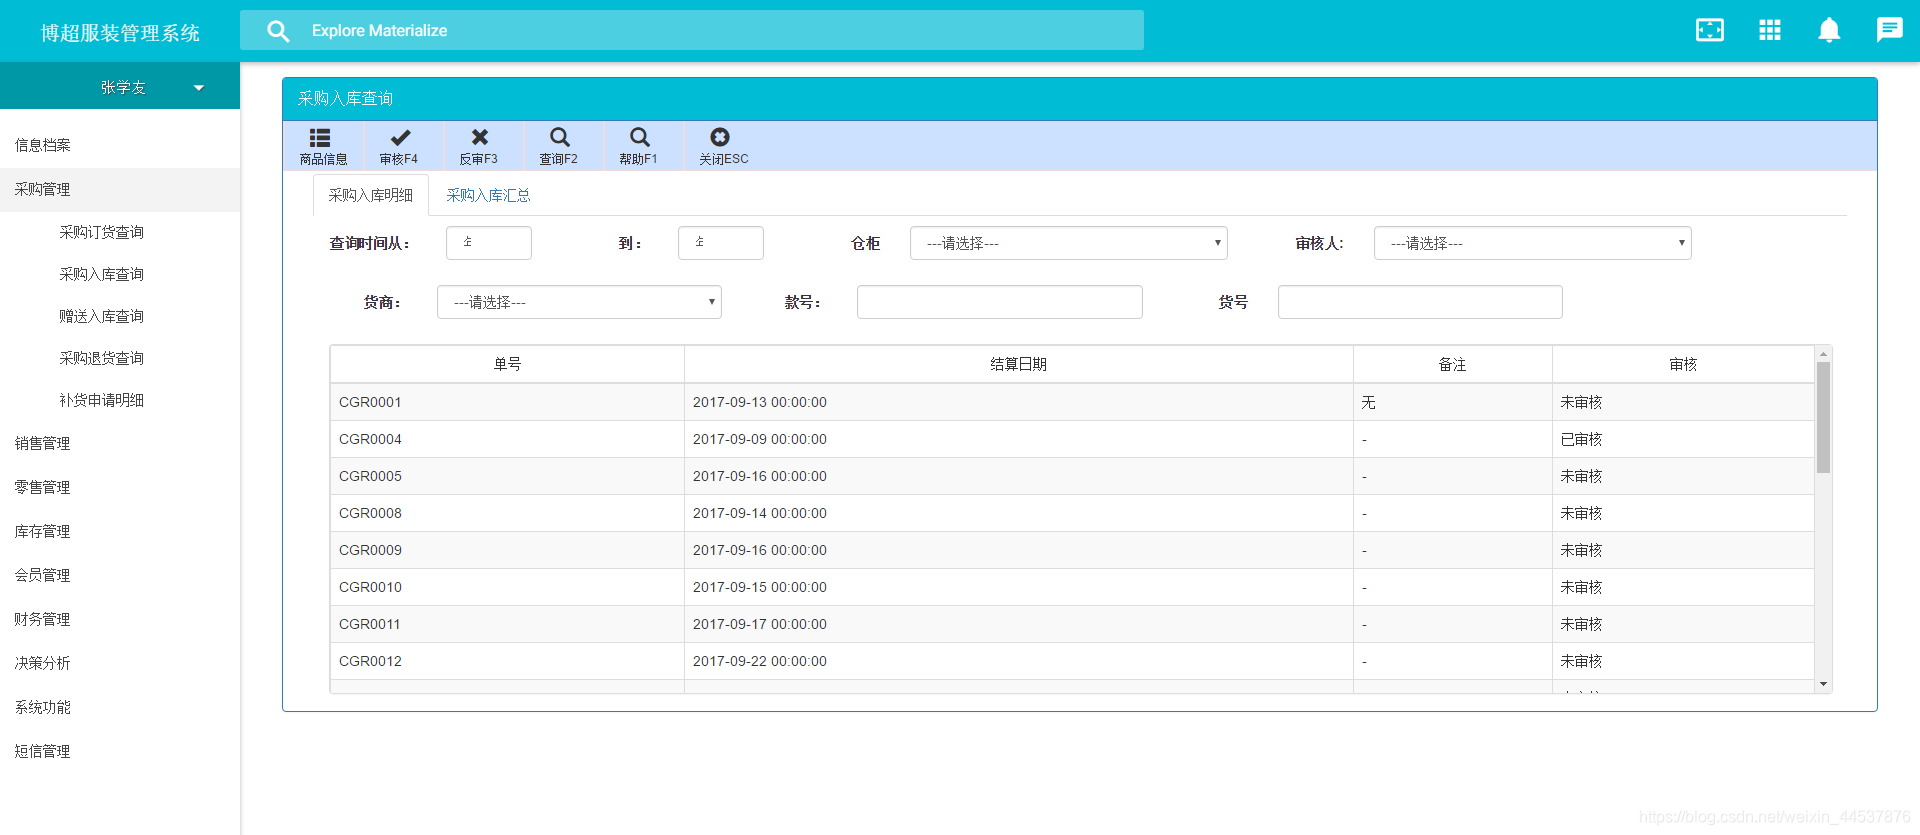This screenshot has width=1920, height=835.
Task: Click the 审核F4 checkmark icon
Action: click(400, 137)
